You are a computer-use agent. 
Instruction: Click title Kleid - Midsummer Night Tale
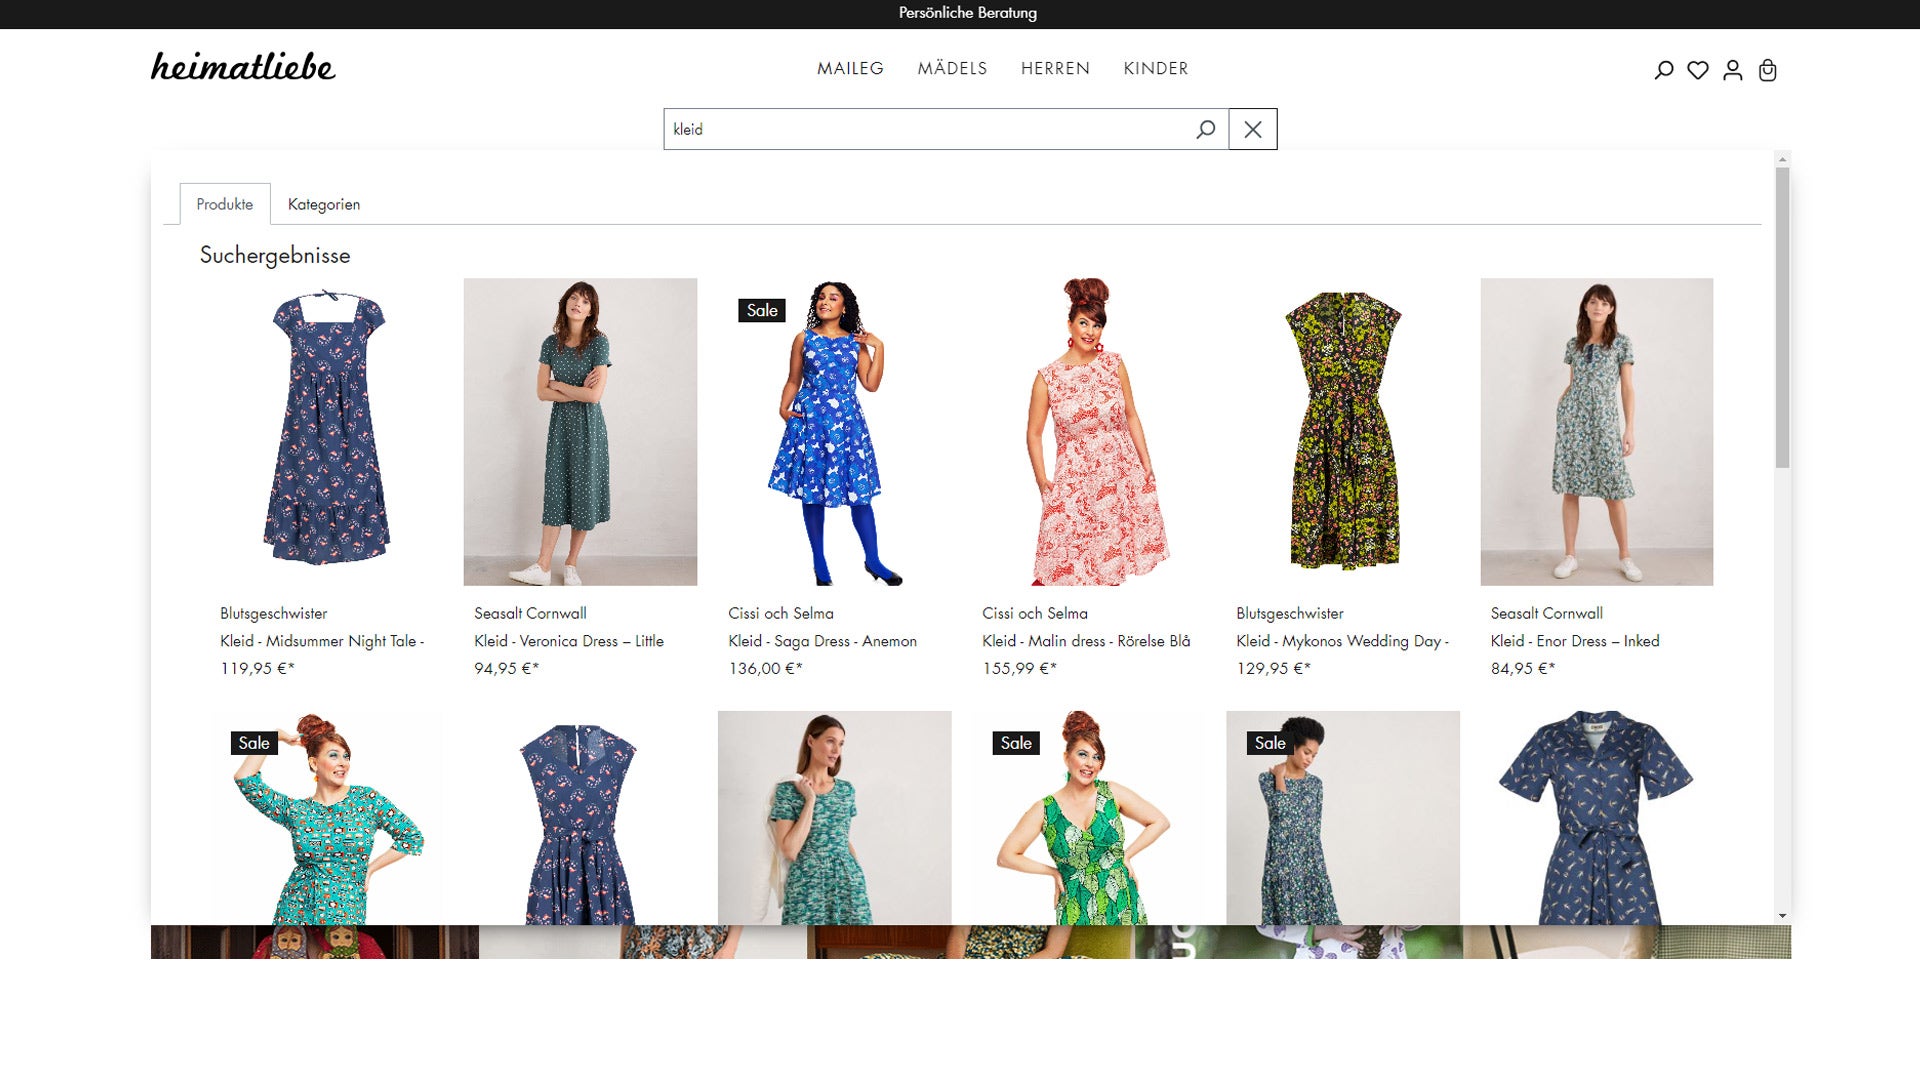(x=322, y=641)
